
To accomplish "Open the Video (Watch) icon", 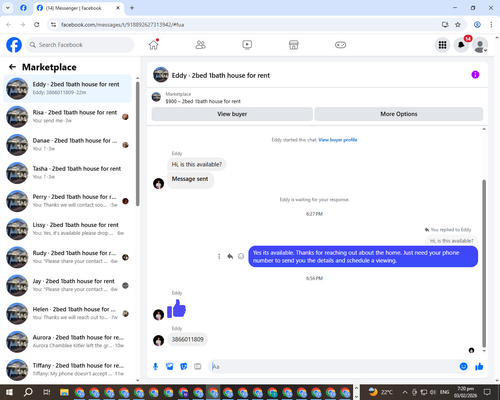I will pos(247,45).
